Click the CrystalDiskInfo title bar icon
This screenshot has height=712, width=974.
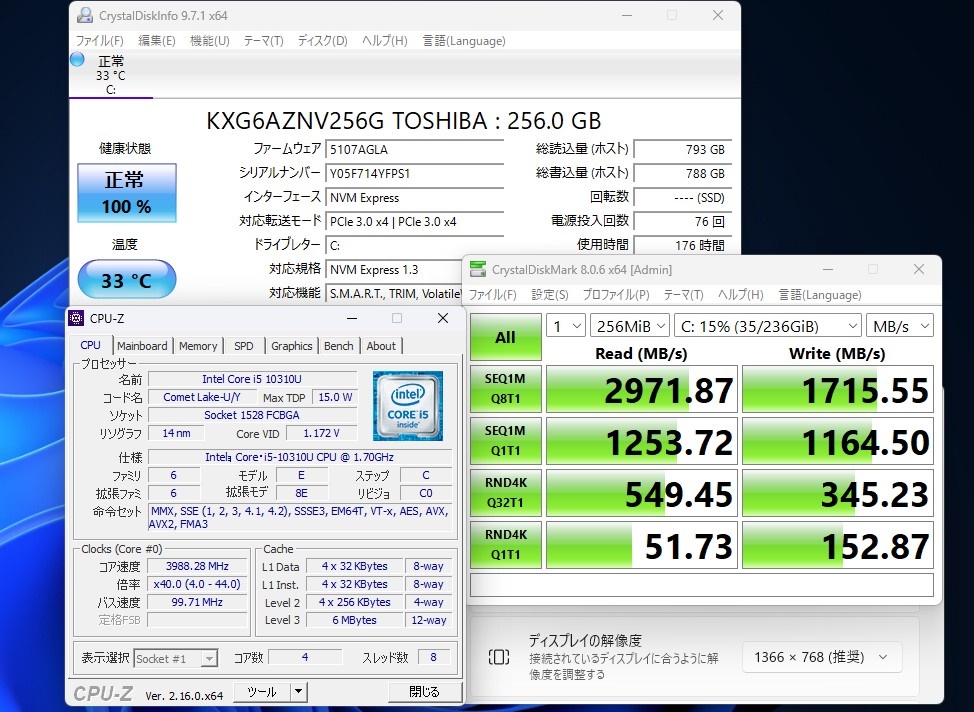point(84,16)
